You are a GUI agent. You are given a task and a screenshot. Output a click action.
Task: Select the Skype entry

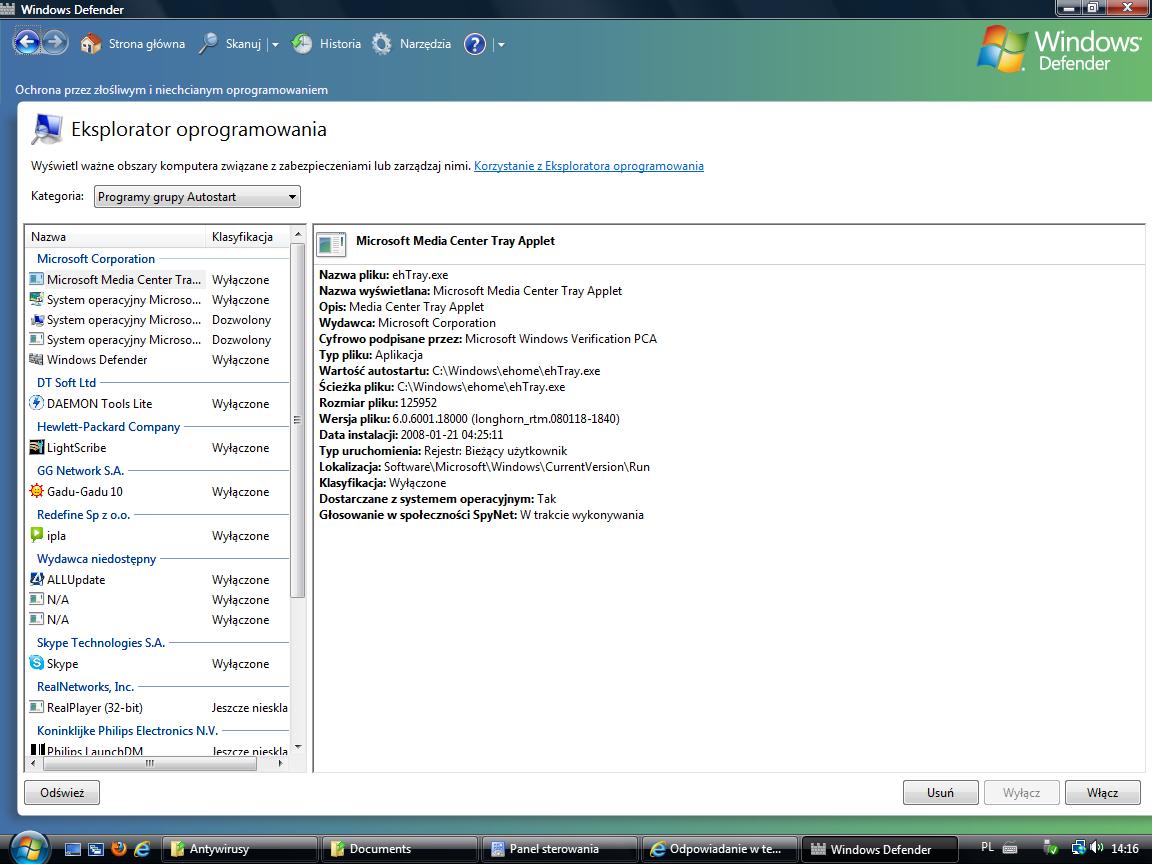pyautogui.click(x=158, y=663)
